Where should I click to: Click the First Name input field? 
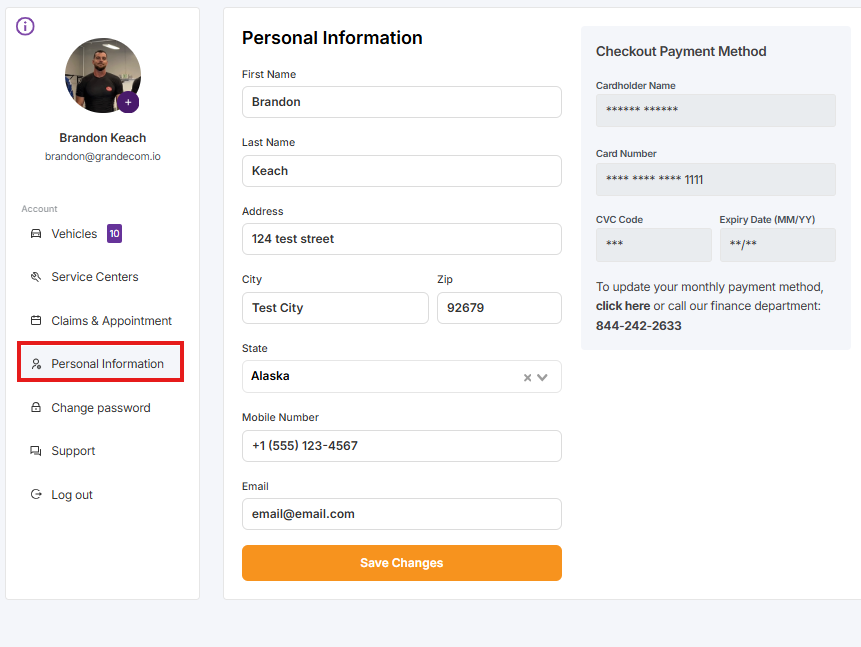401,102
